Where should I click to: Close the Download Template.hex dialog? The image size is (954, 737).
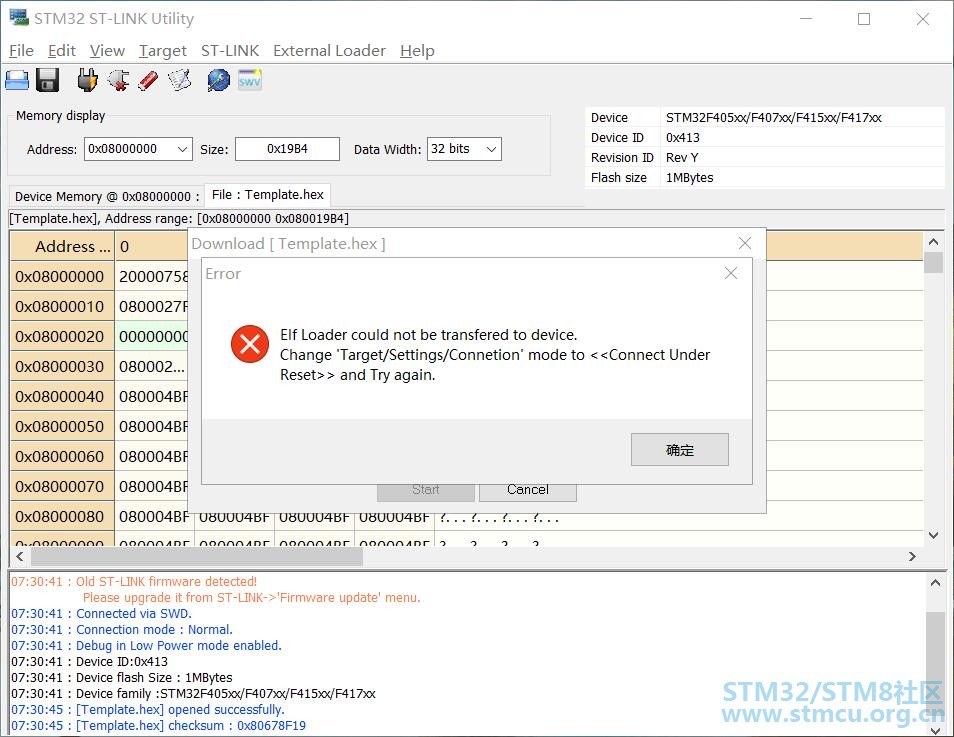click(x=745, y=243)
